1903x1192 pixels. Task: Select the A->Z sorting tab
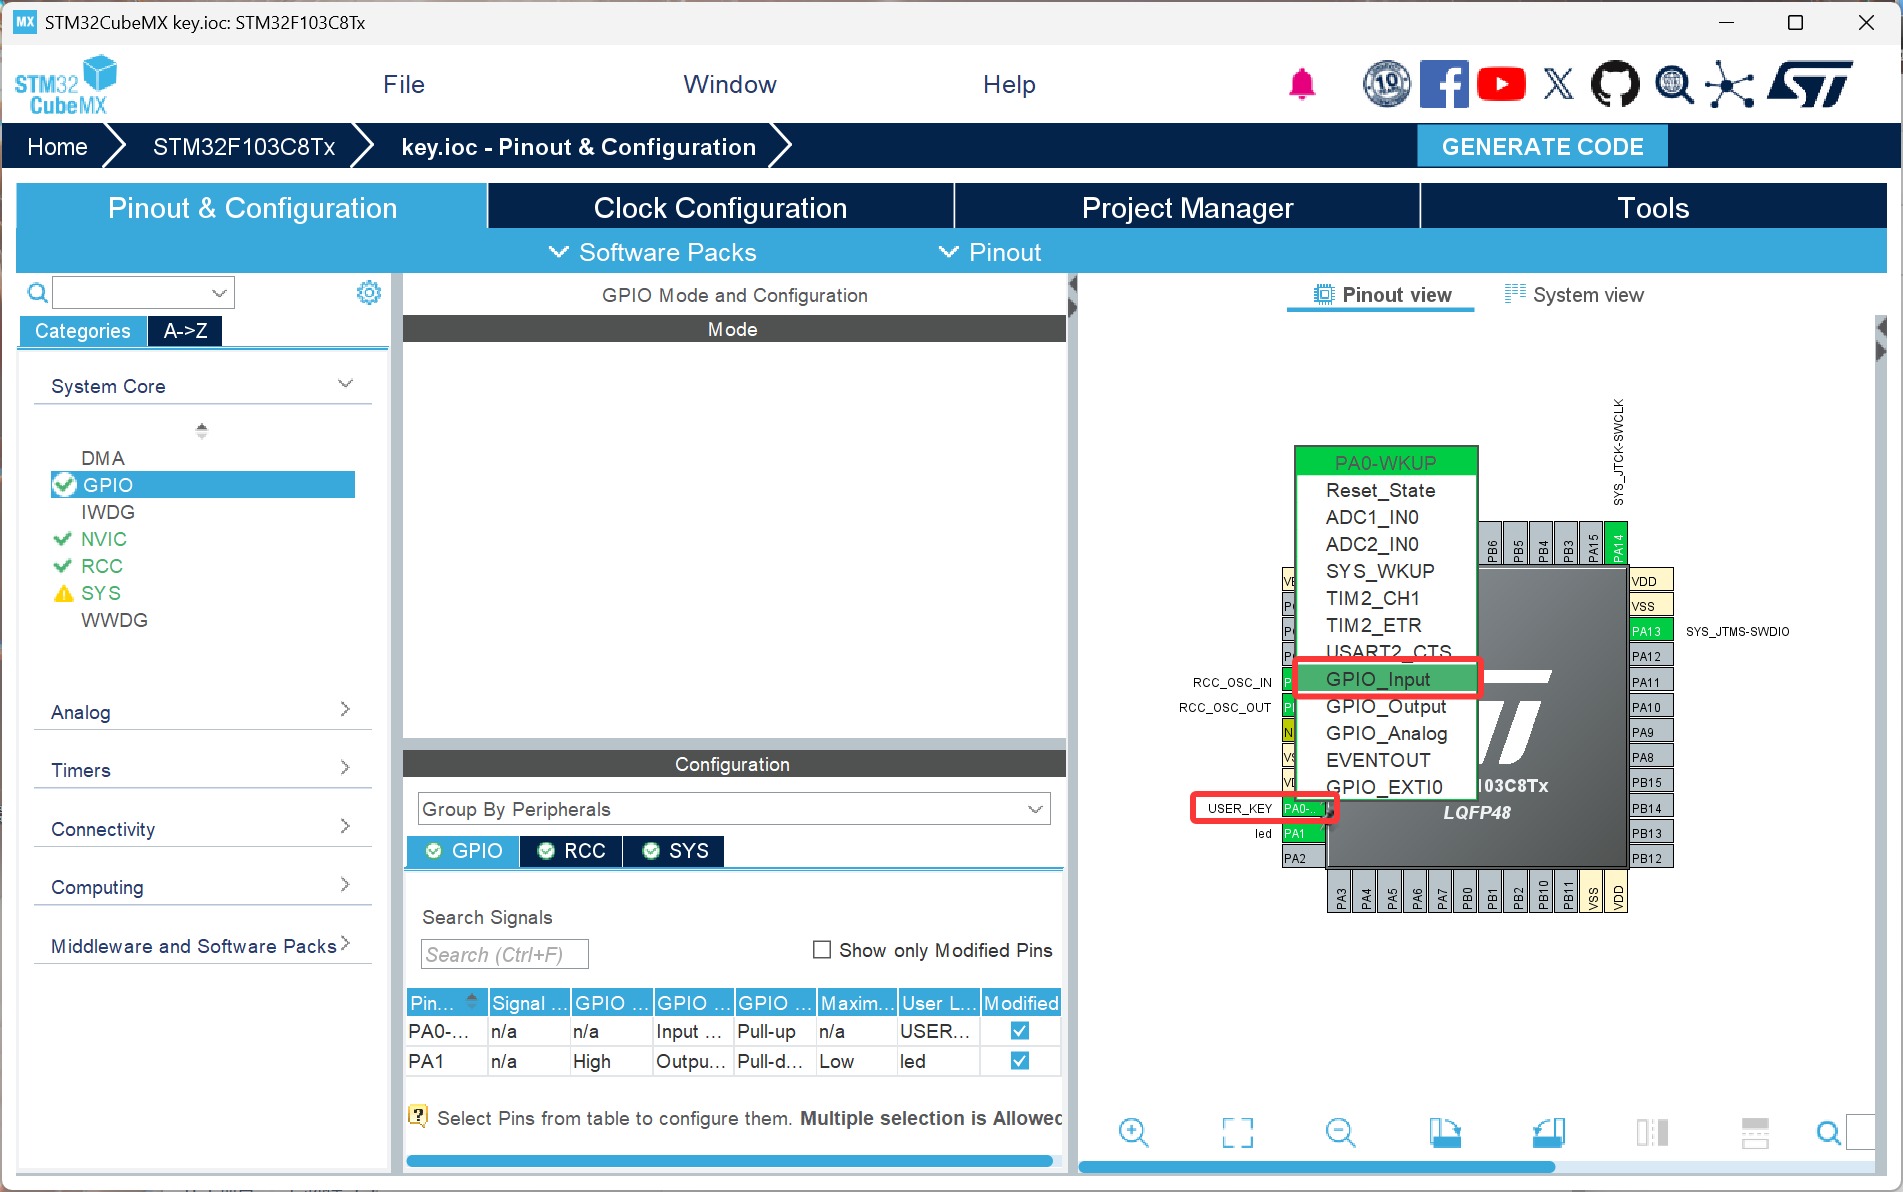point(186,331)
